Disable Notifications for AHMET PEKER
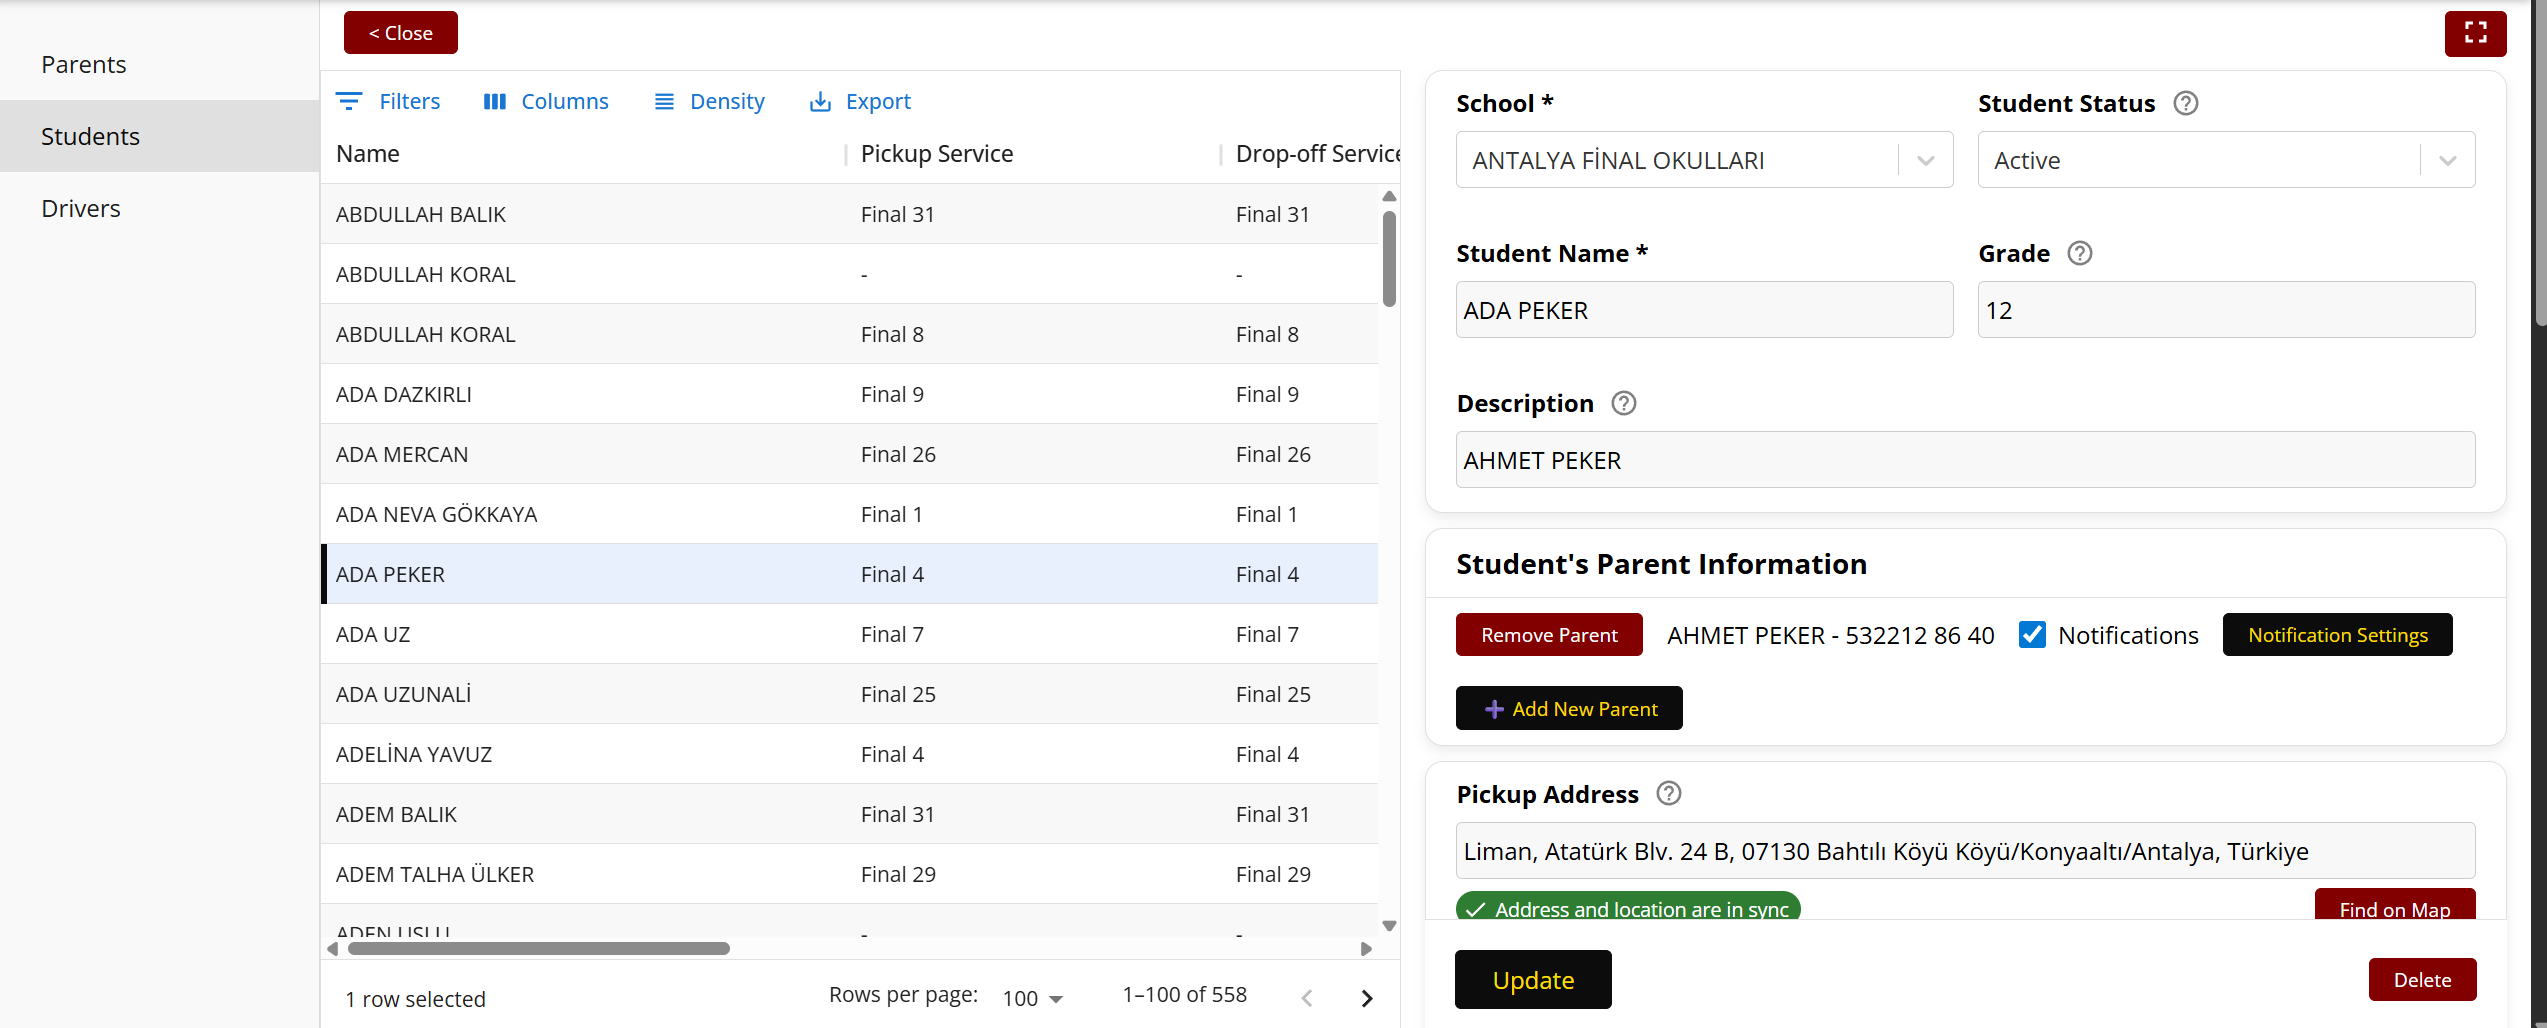Image resolution: width=2547 pixels, height=1028 pixels. click(x=2032, y=635)
